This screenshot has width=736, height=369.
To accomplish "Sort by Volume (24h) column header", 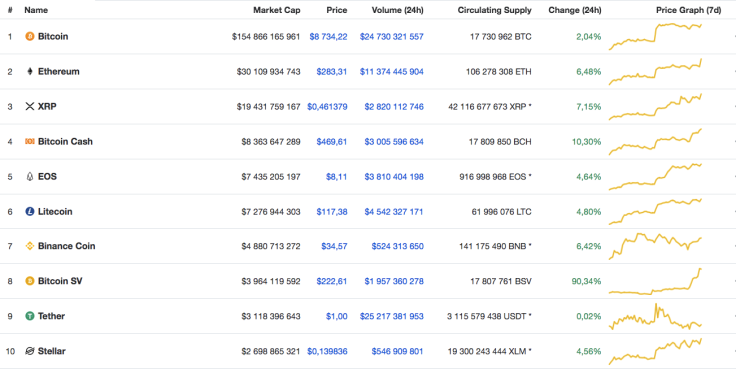I will 398,10.
